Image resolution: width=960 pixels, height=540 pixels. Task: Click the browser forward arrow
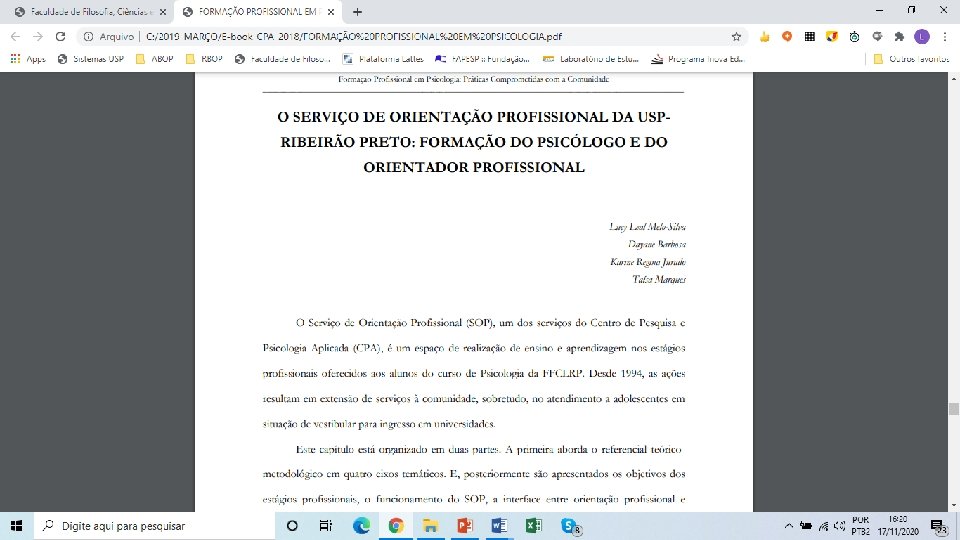click(x=38, y=37)
